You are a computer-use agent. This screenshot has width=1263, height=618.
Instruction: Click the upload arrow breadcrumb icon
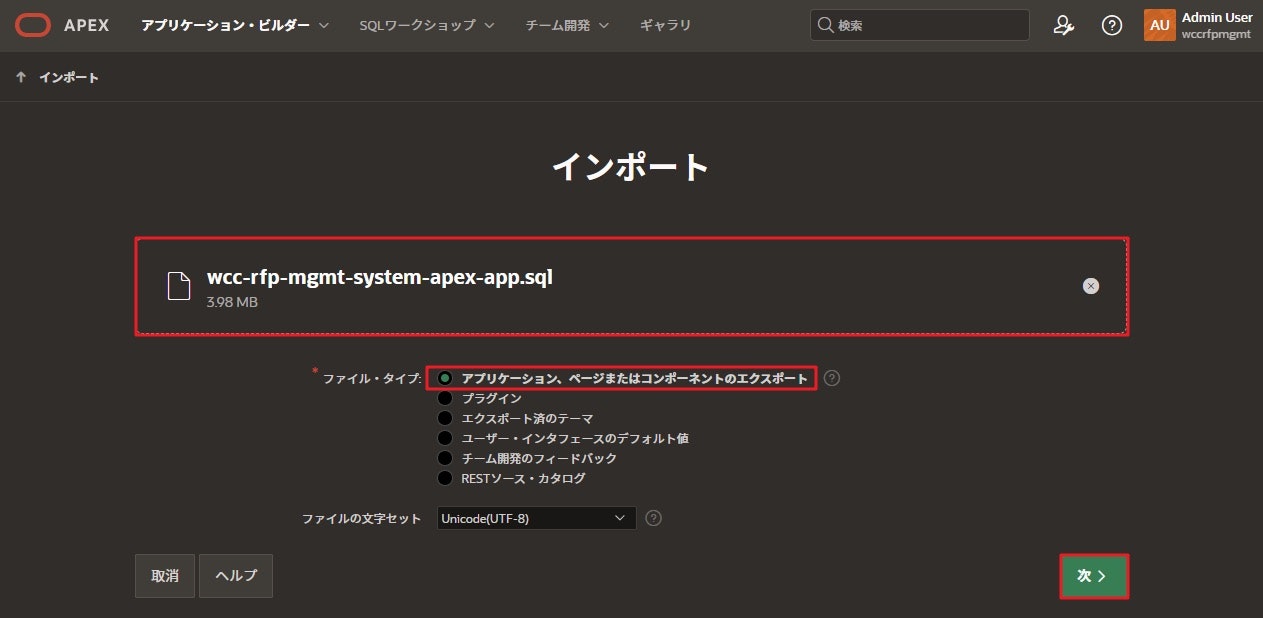(21, 76)
